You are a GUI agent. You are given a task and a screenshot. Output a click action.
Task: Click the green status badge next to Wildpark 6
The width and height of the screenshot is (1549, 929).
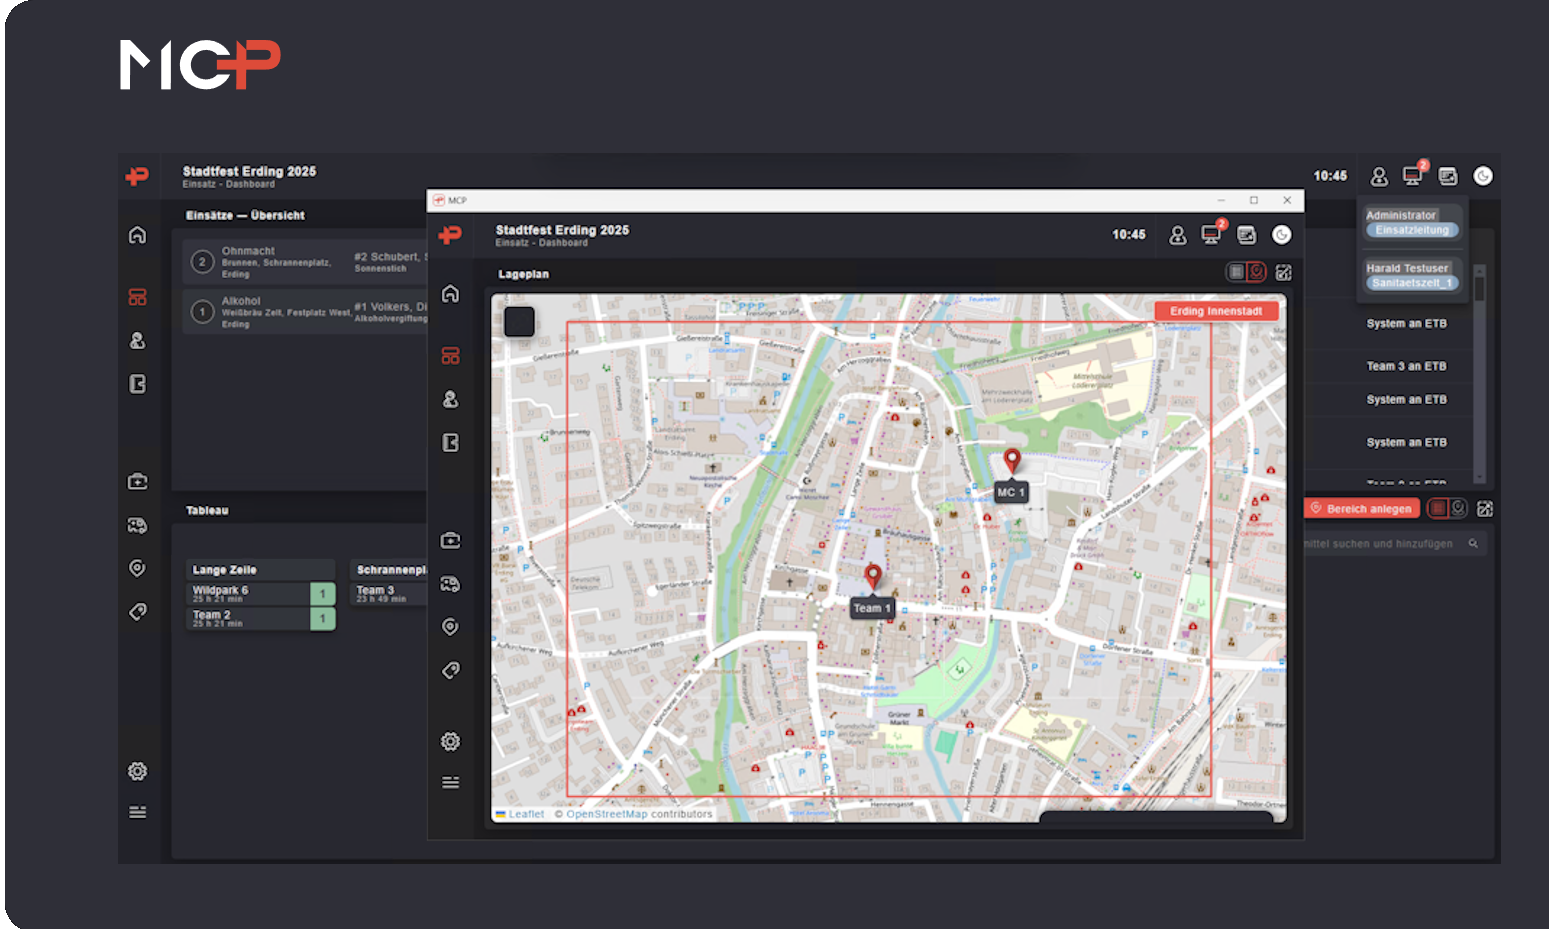(x=322, y=594)
